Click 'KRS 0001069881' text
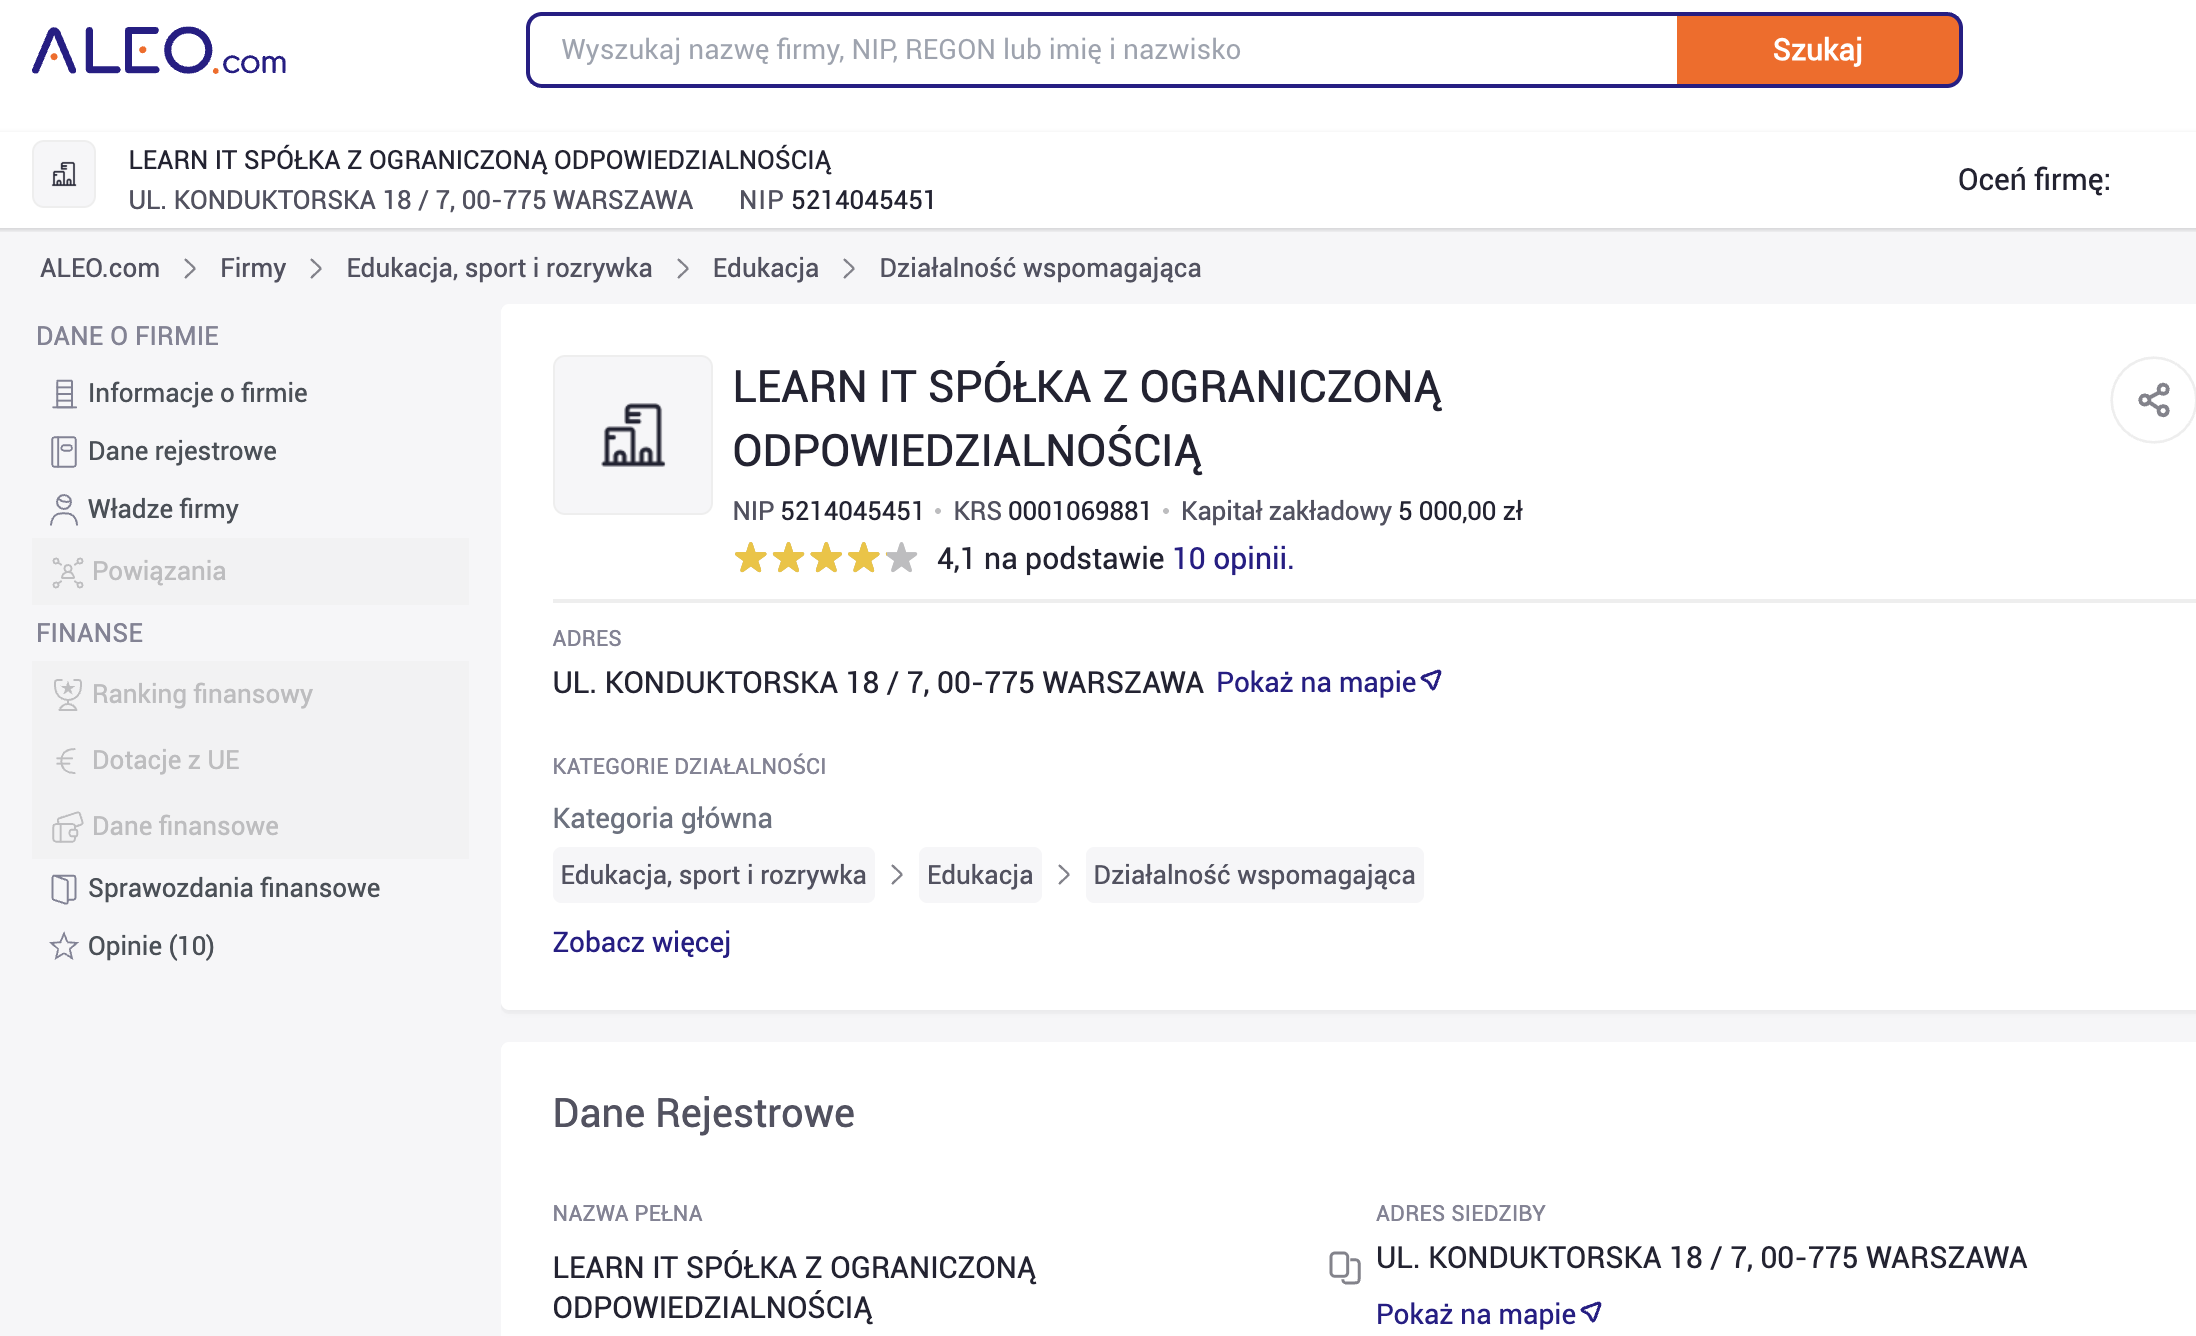 [1052, 511]
